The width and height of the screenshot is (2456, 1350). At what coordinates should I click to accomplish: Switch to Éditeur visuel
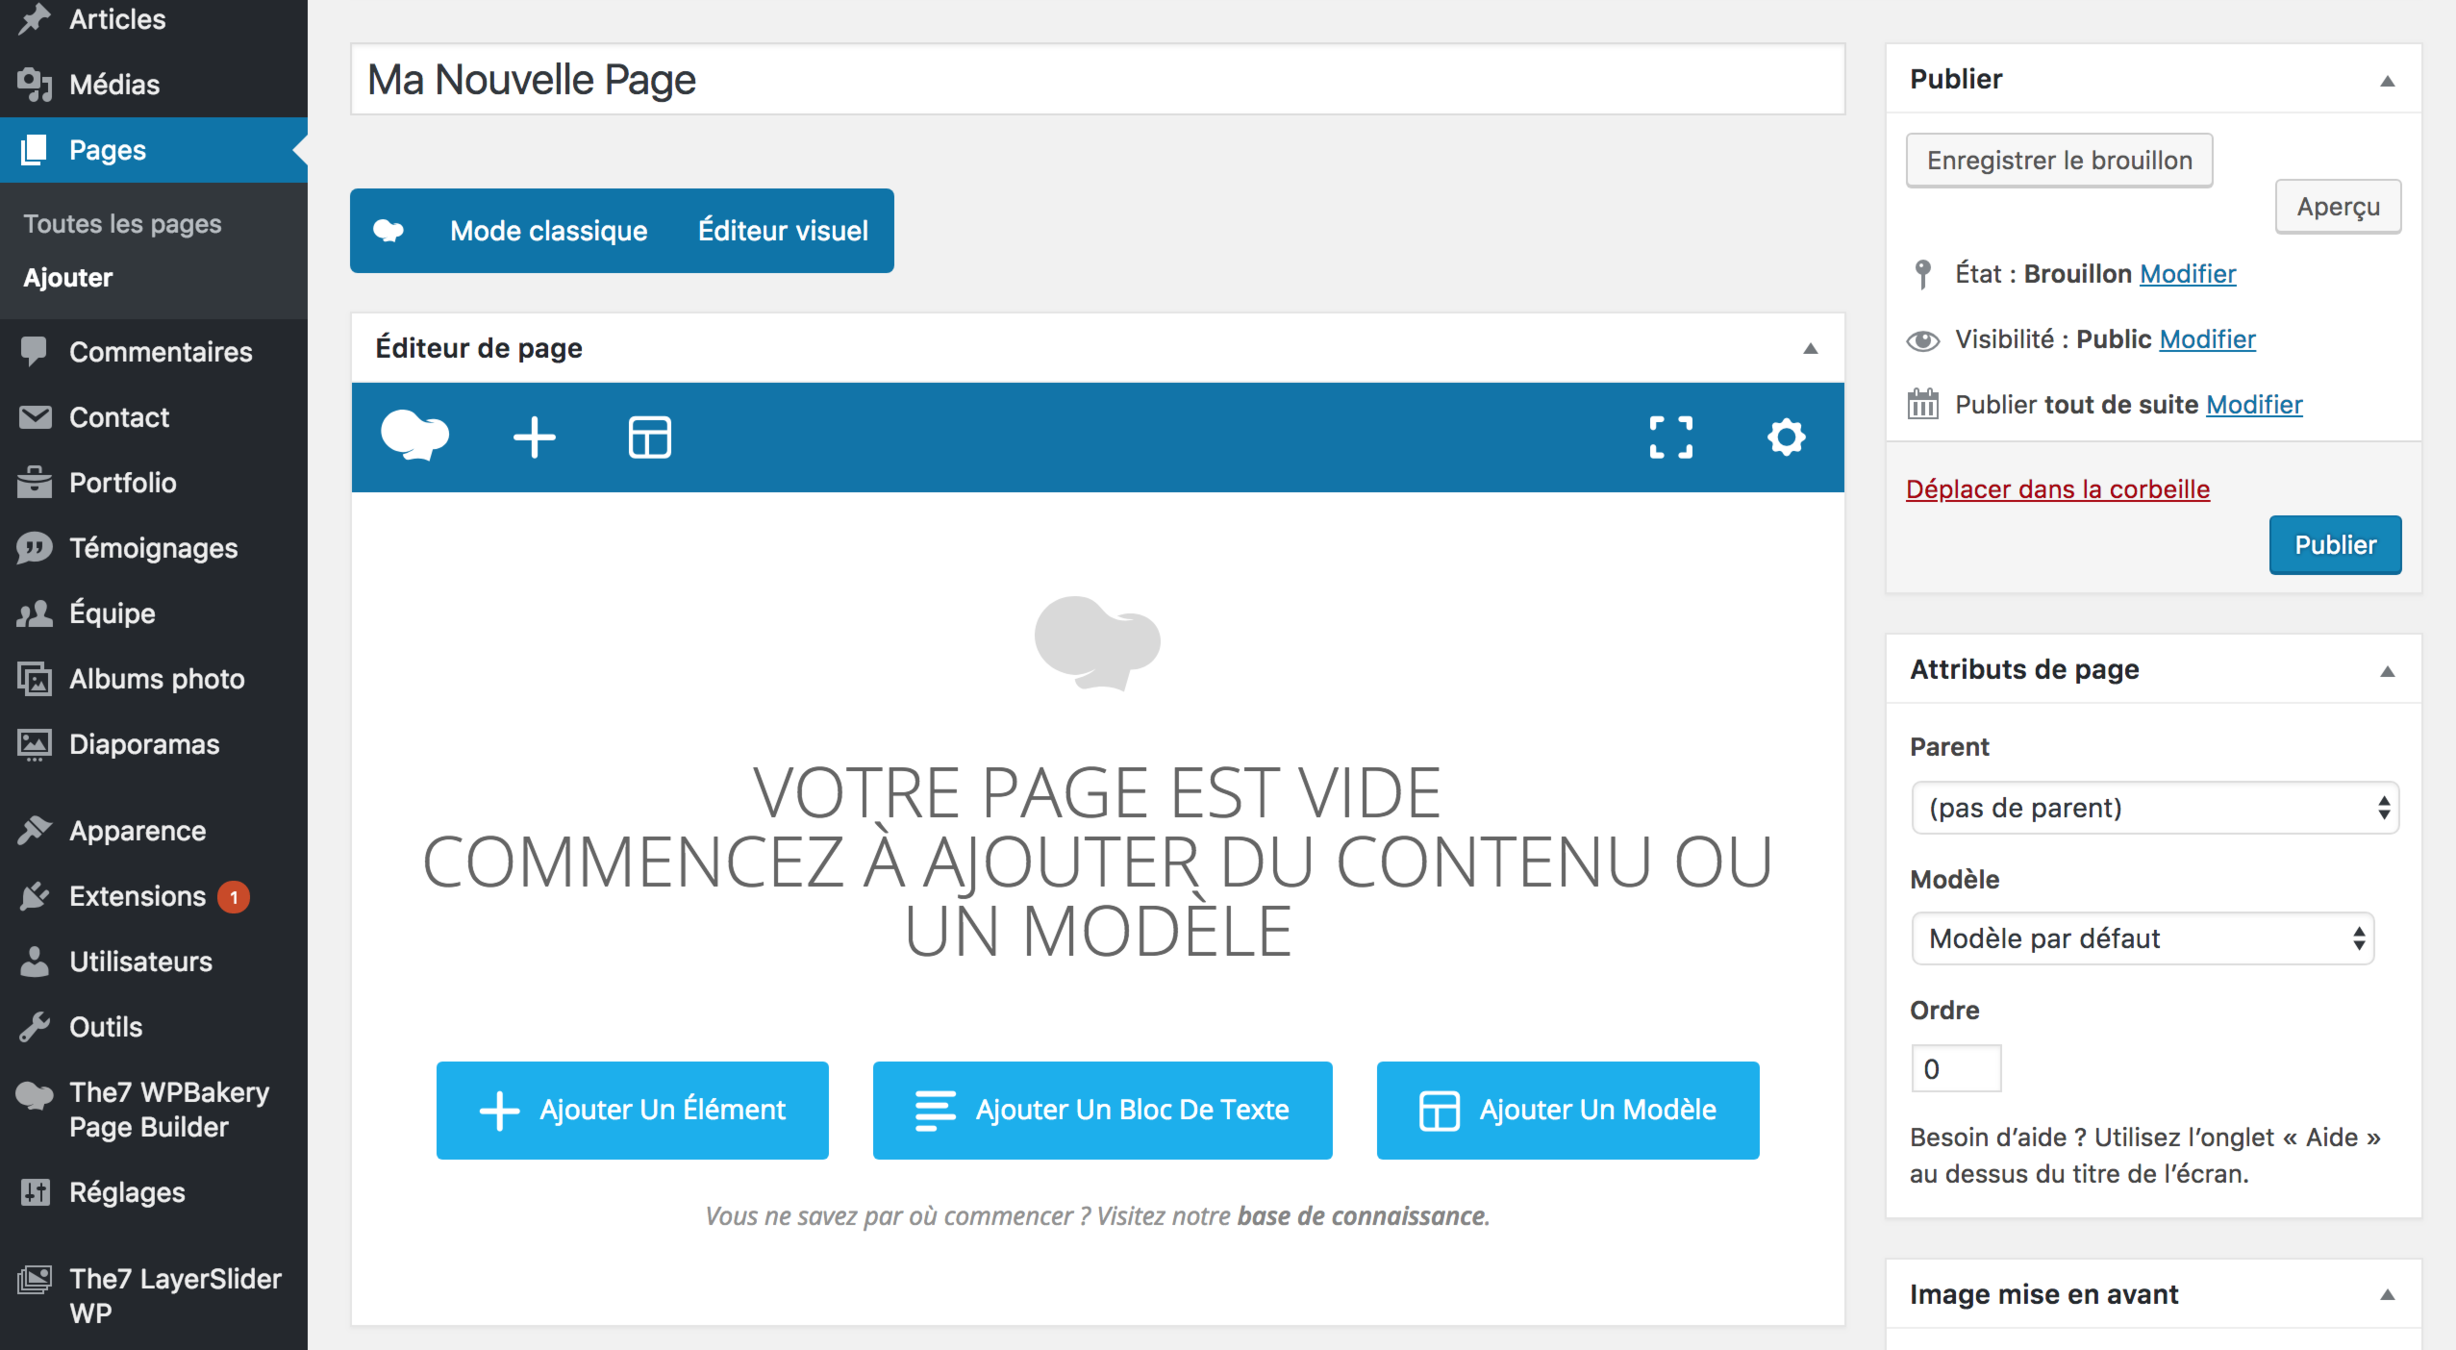pyautogui.click(x=782, y=231)
